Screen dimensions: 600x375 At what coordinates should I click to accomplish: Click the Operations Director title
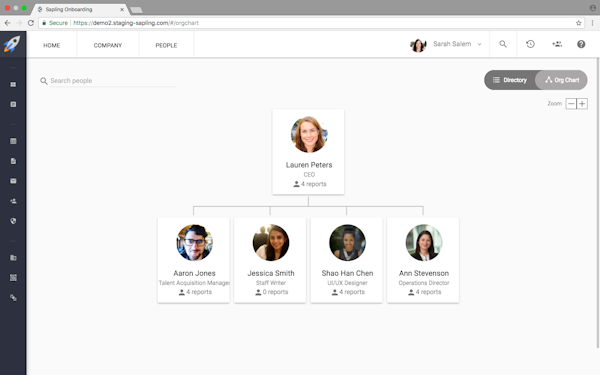(x=424, y=283)
